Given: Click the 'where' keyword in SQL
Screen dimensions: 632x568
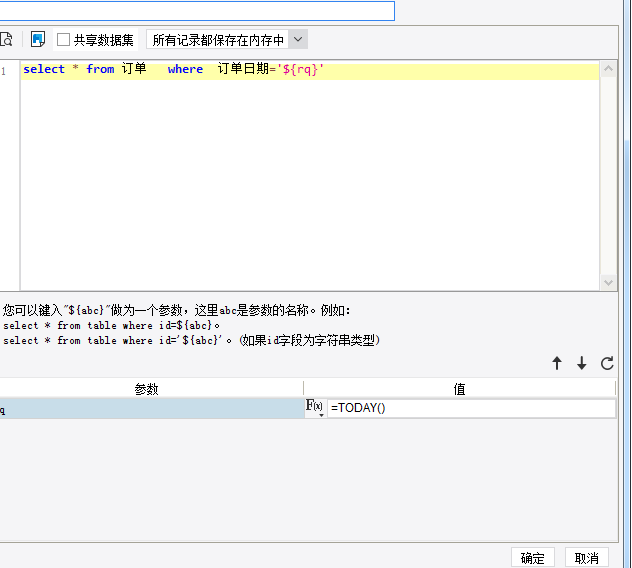Looking at the screenshot, I should point(185,69).
